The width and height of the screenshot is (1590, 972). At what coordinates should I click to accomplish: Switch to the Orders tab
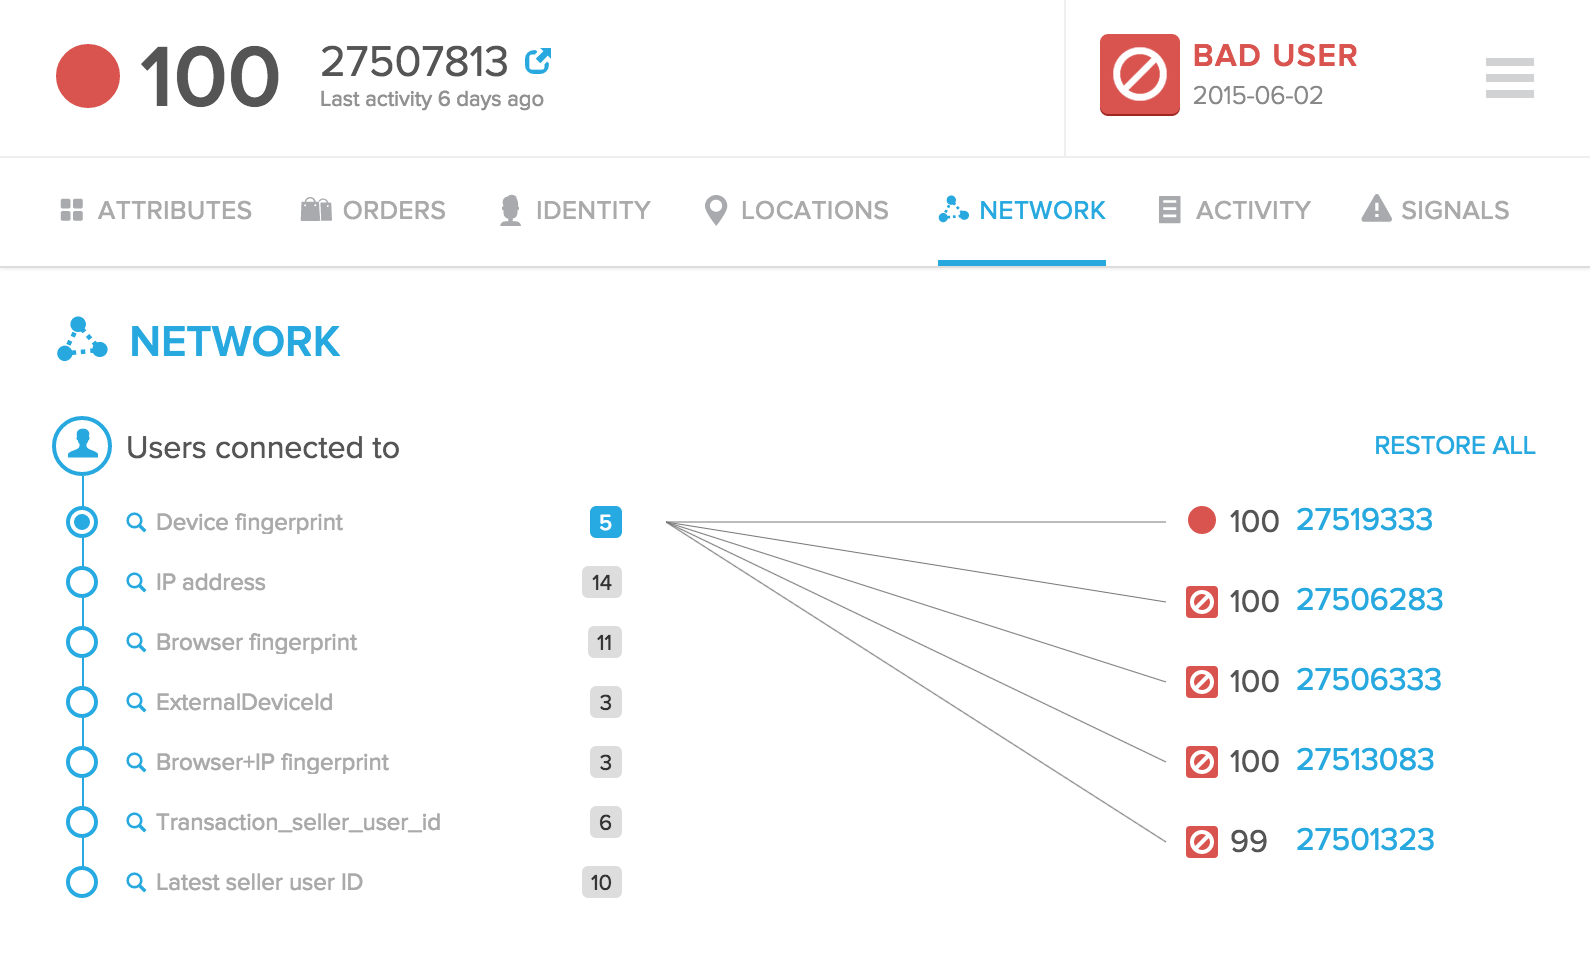point(373,210)
